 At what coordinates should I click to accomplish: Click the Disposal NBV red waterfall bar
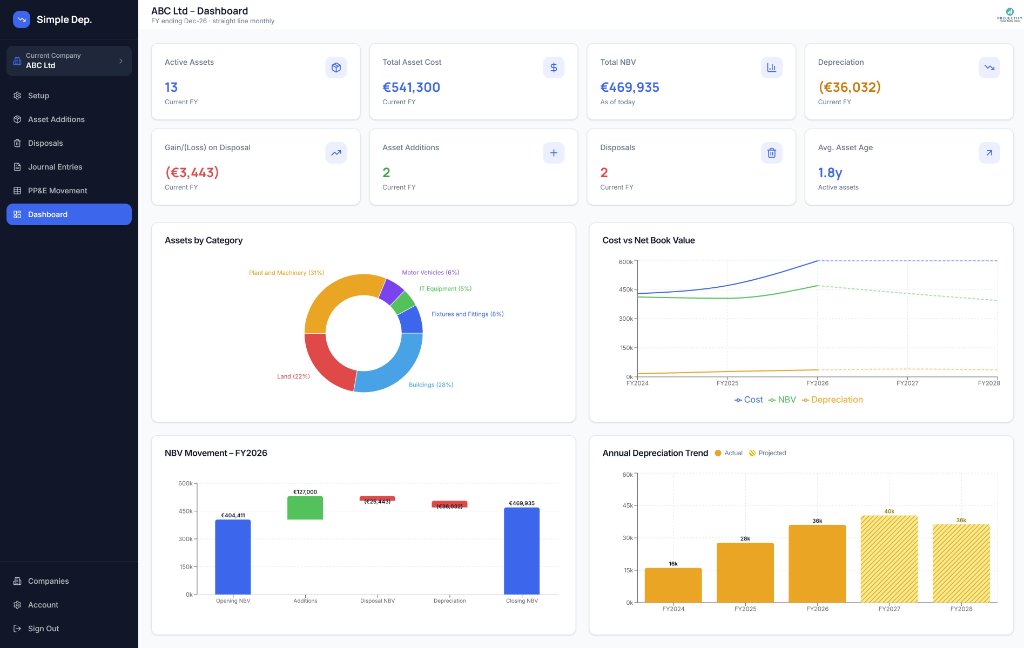coord(377,498)
